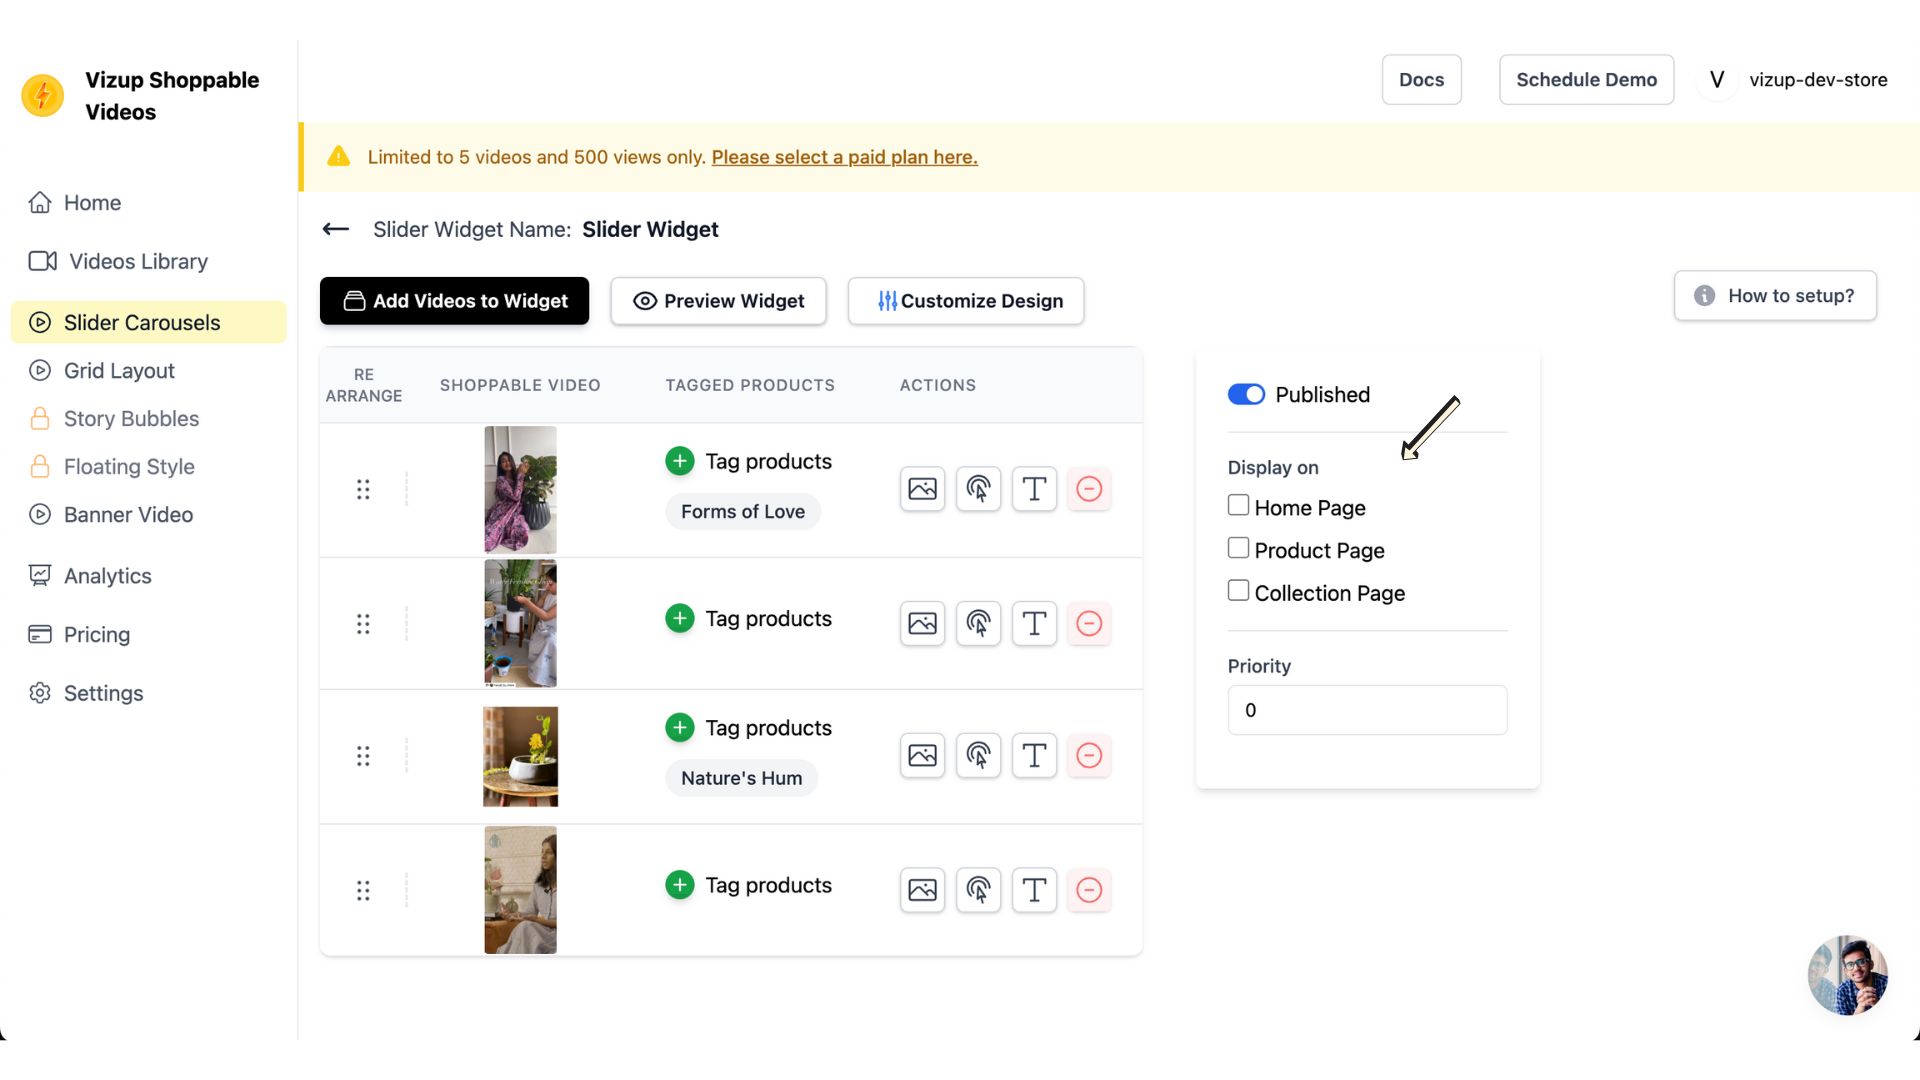Remove the fourth video with red minus icon
The image size is (1920, 1080).
point(1089,890)
